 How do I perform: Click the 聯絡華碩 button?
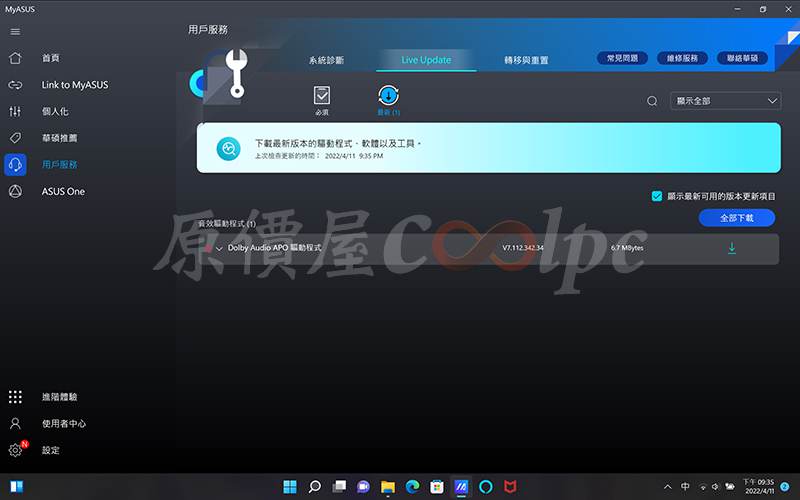click(742, 58)
